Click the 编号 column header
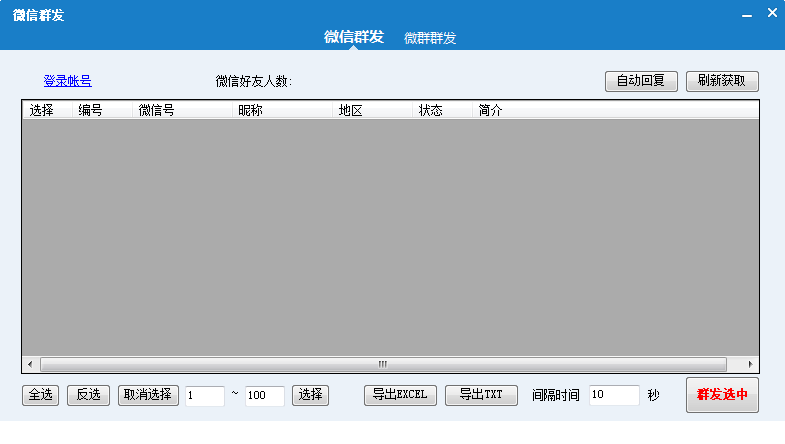The width and height of the screenshot is (785, 444). 102,110
